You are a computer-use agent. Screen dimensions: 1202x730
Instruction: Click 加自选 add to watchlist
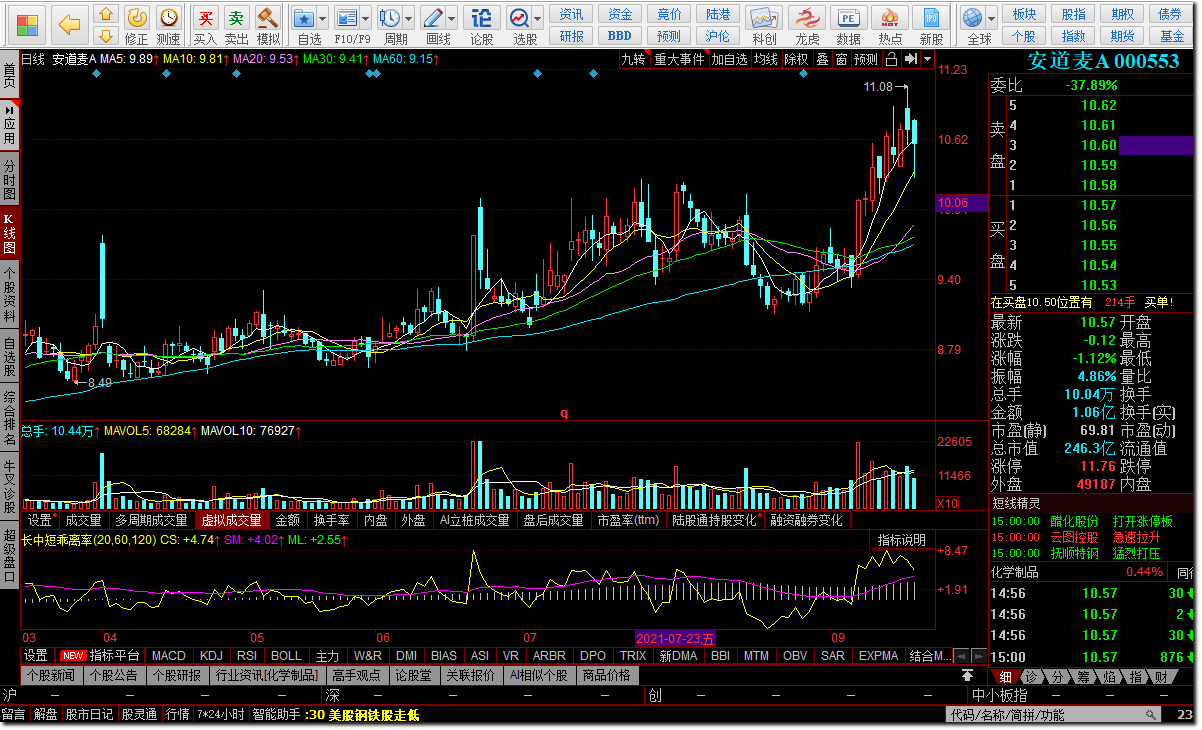click(730, 59)
